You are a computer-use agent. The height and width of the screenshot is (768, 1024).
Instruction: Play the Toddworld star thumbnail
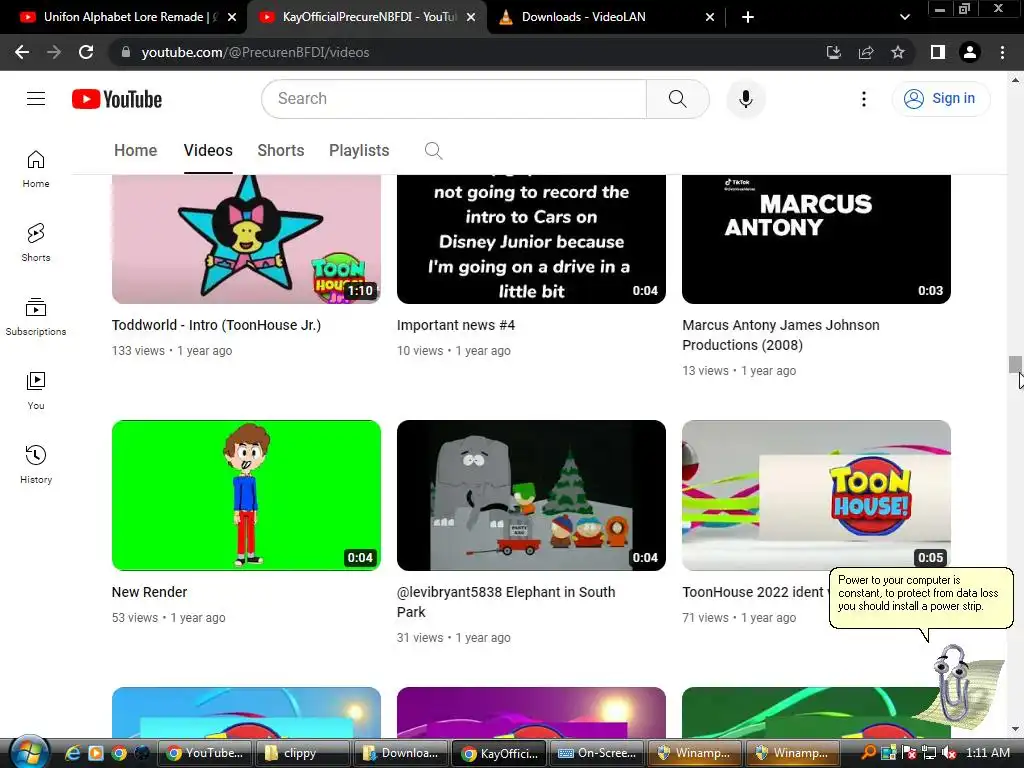coord(246,239)
